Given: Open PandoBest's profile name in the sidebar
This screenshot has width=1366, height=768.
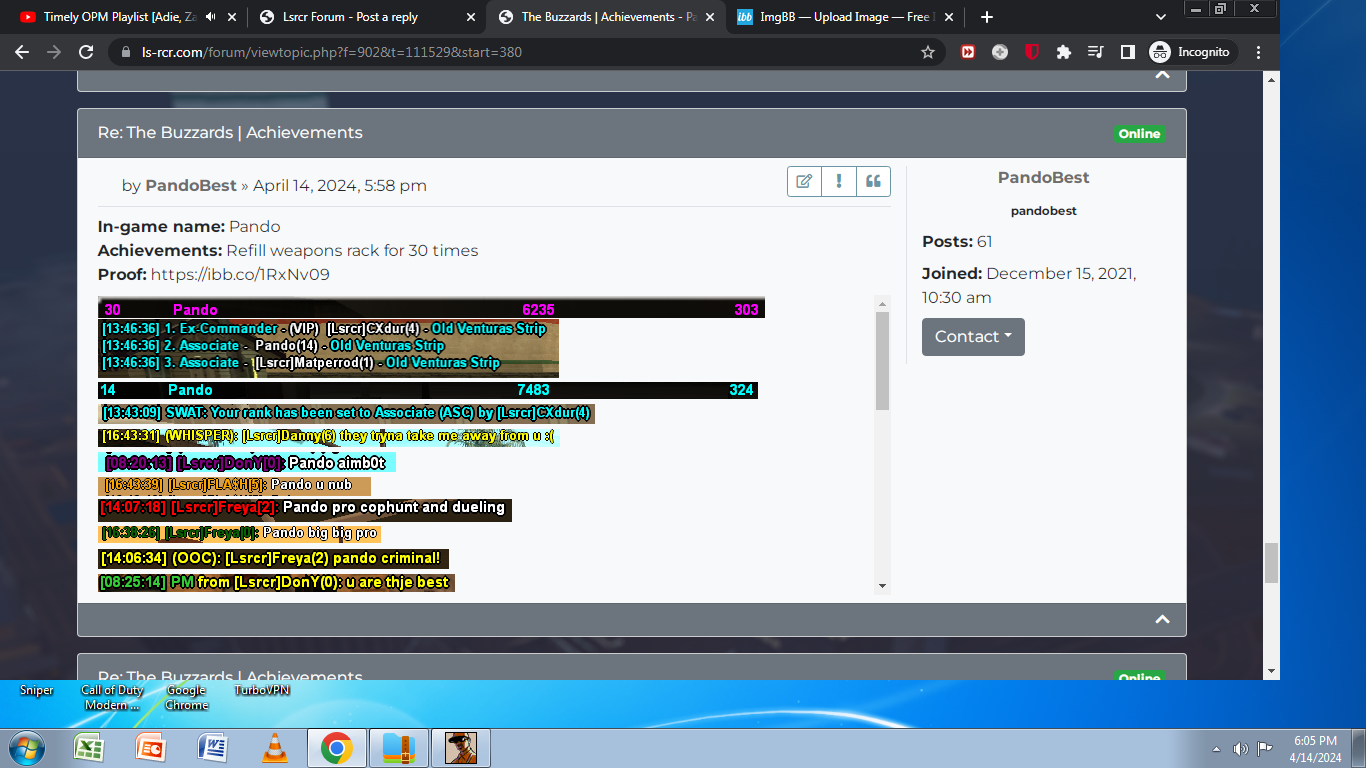Looking at the screenshot, I should pos(1043,177).
